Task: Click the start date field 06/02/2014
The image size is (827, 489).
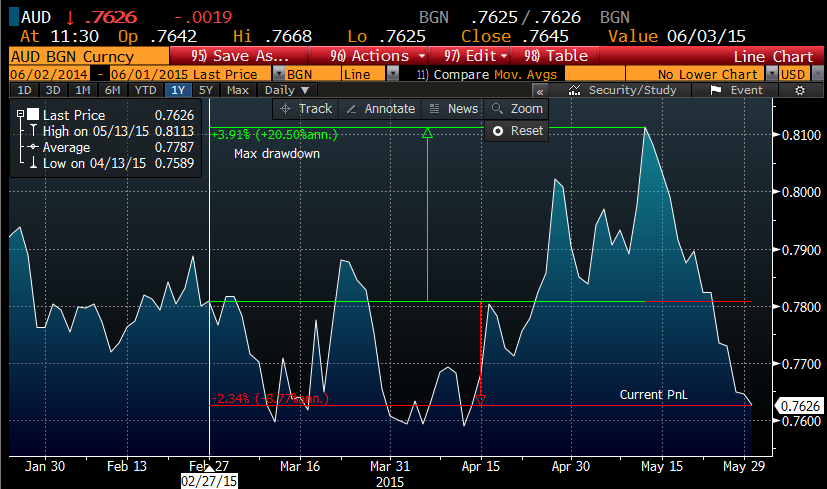Action: pyautogui.click(x=47, y=74)
